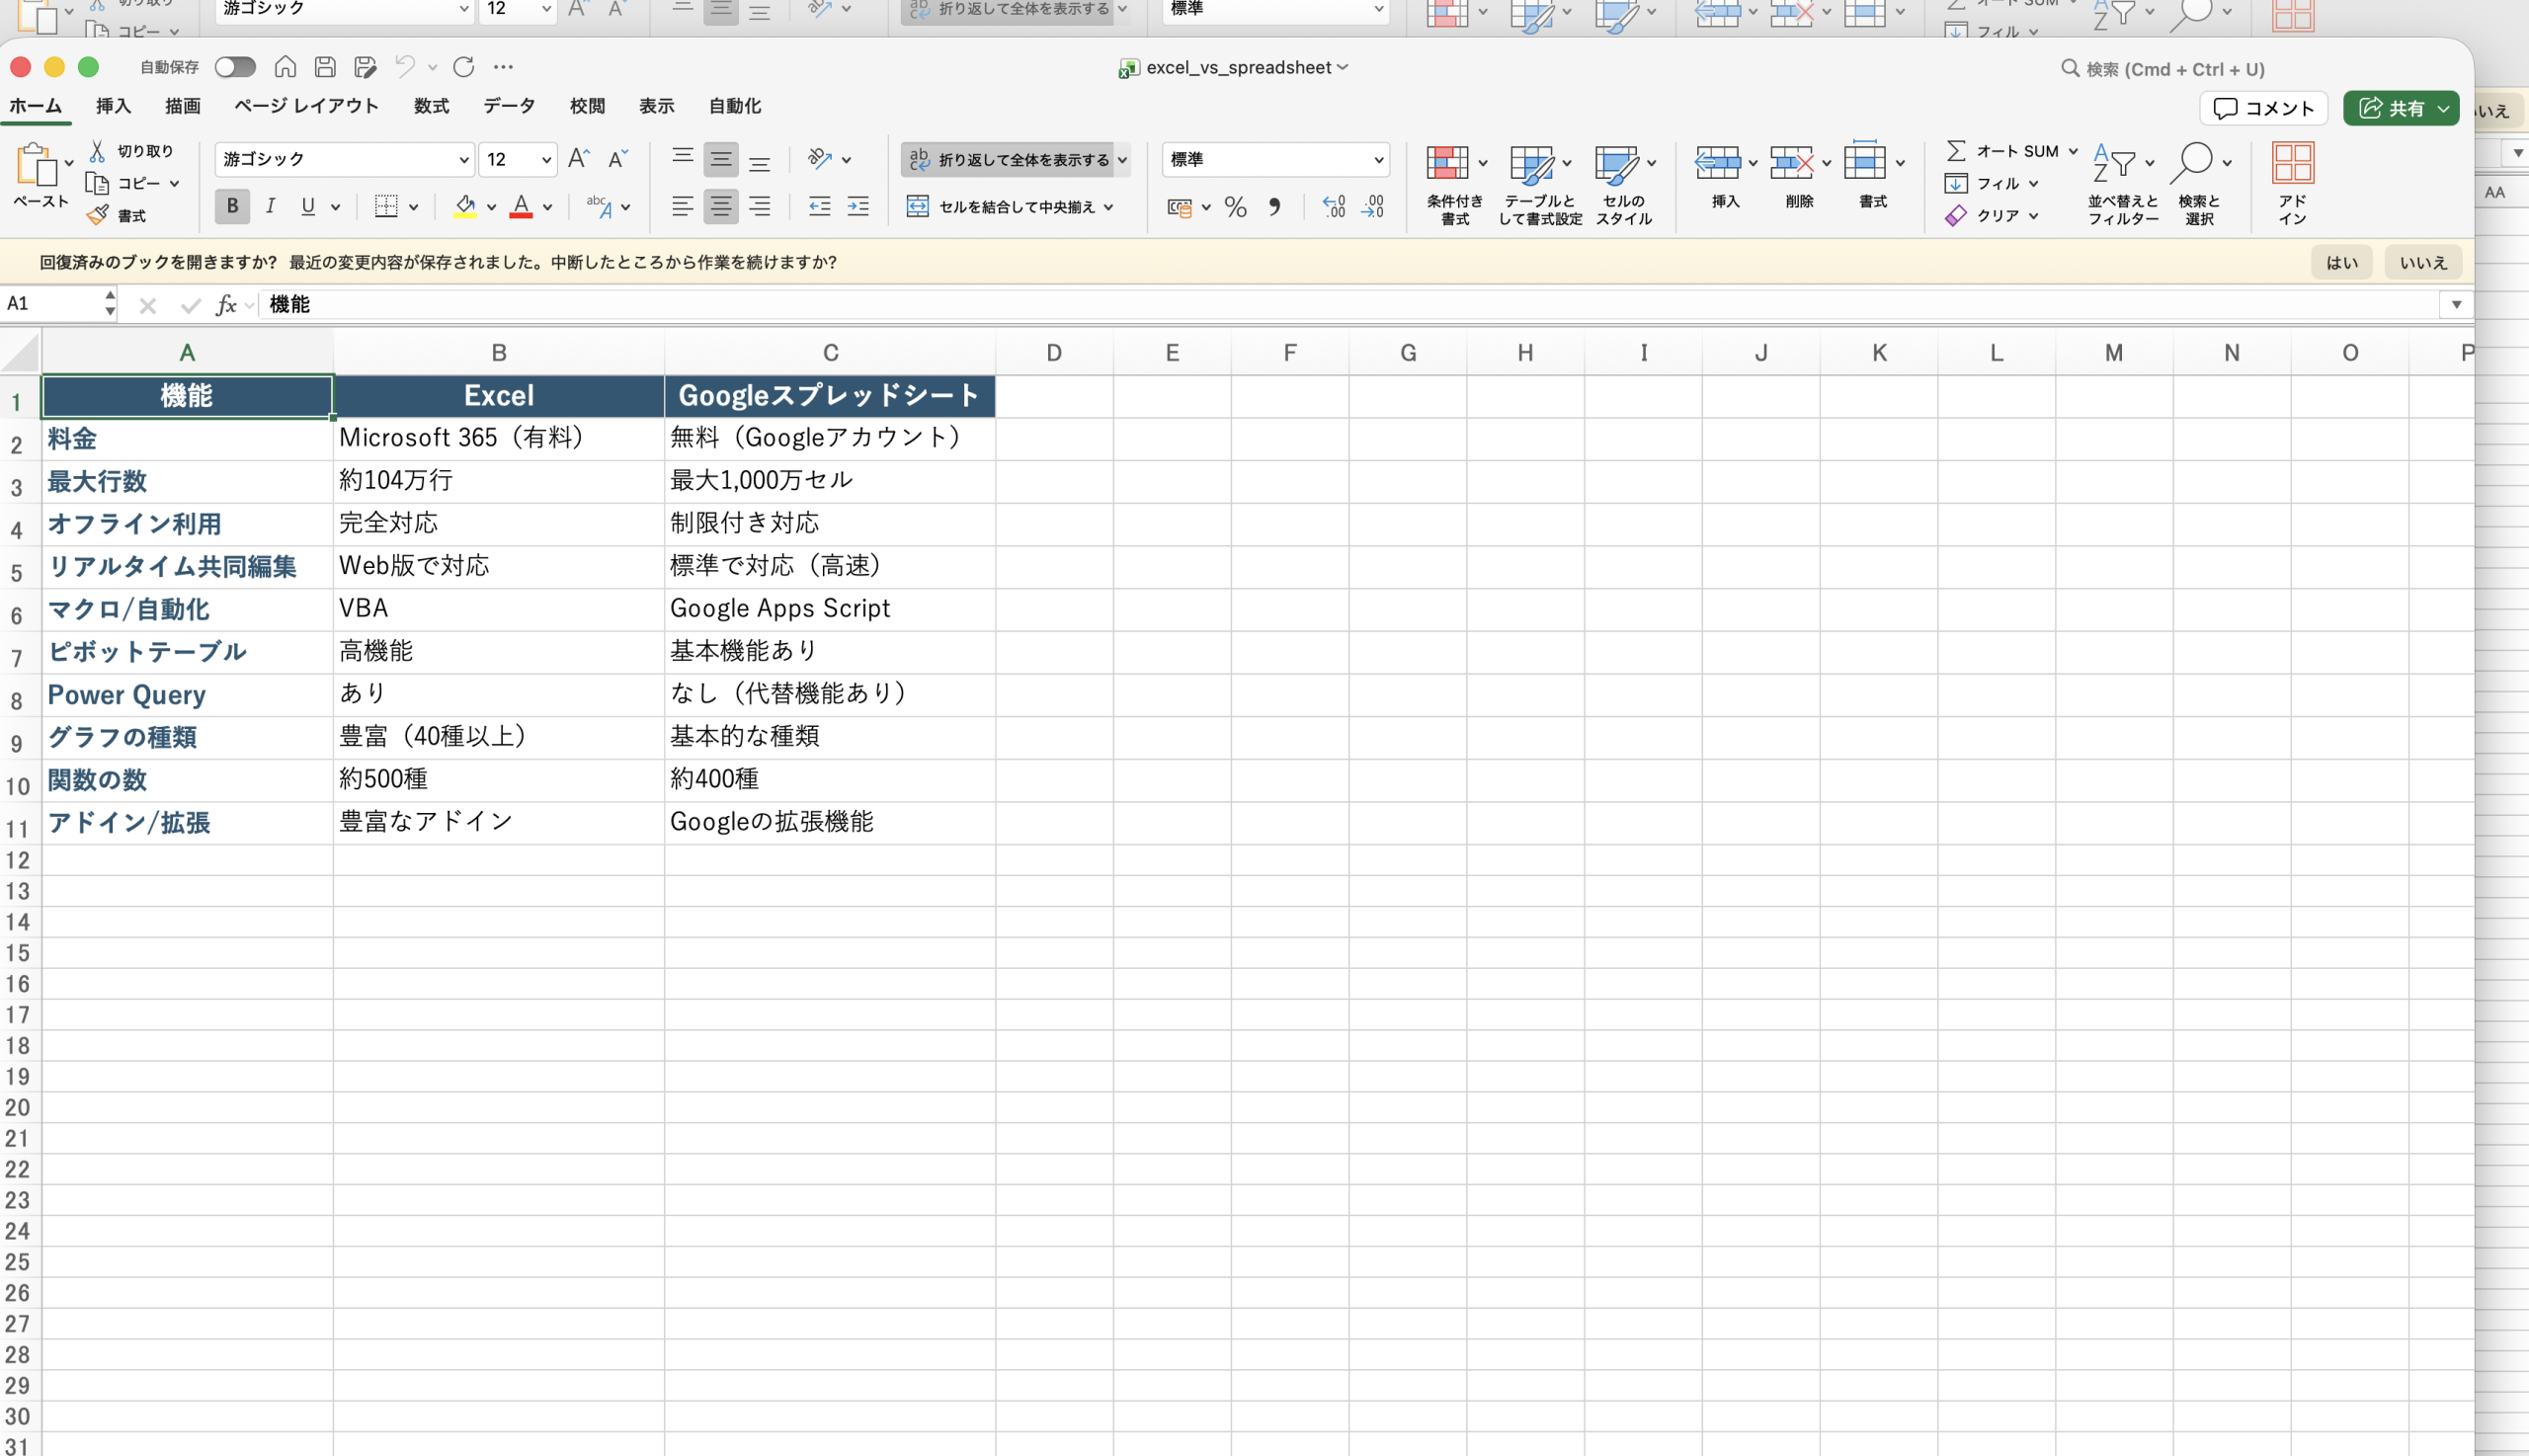Toggle the AutoSave (自動保存) switch
The image size is (2529, 1456).
tap(235, 67)
